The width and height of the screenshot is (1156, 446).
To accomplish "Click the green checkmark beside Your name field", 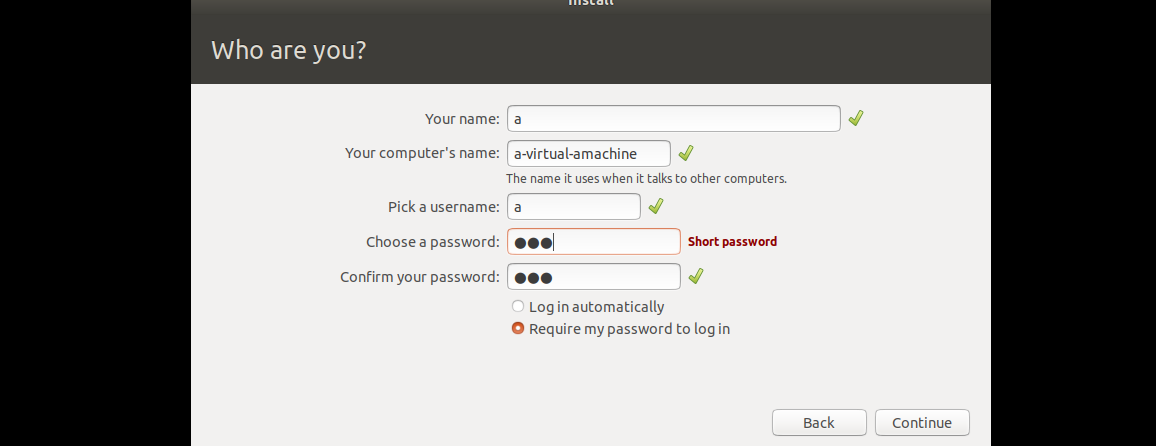I will coord(856,118).
